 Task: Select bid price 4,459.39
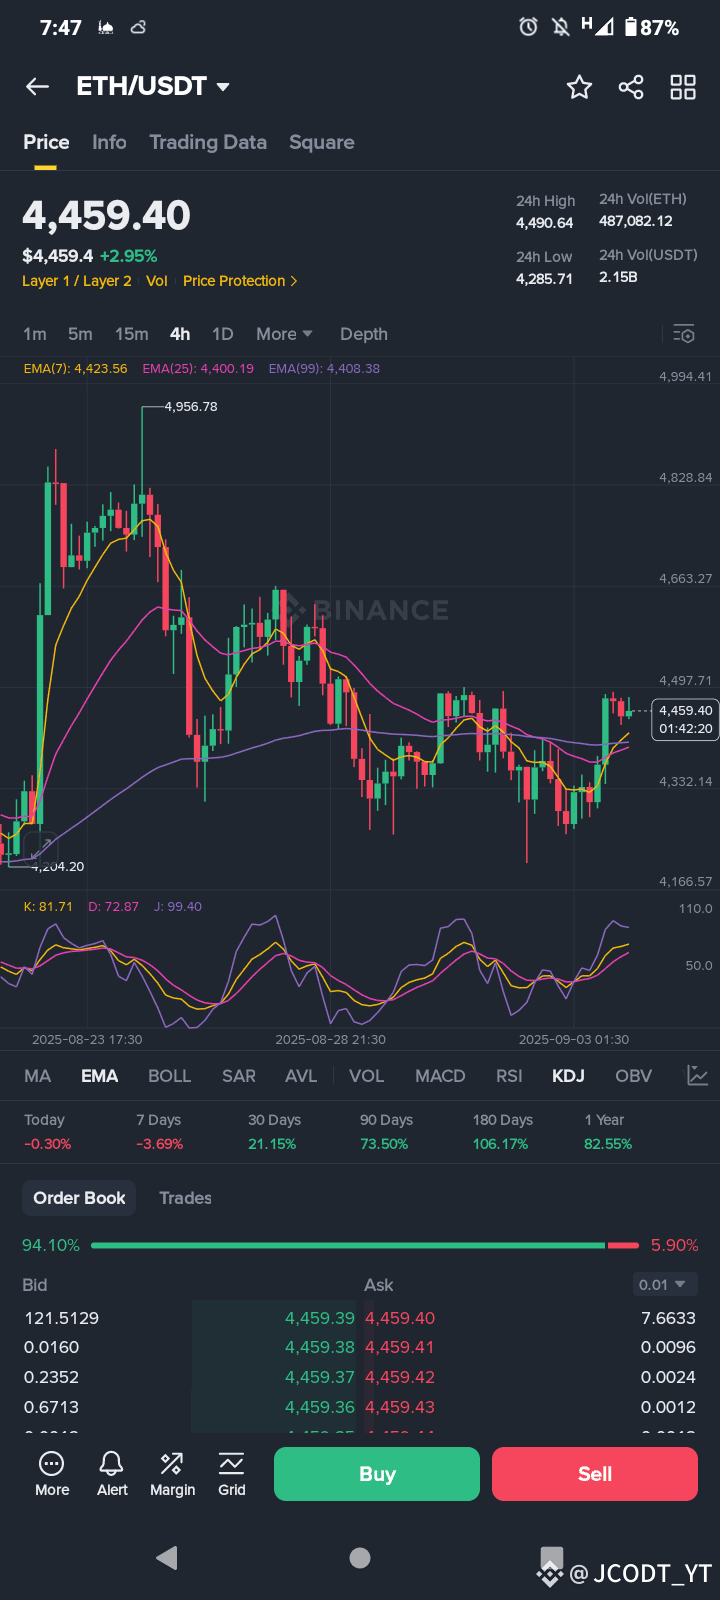click(x=320, y=1318)
